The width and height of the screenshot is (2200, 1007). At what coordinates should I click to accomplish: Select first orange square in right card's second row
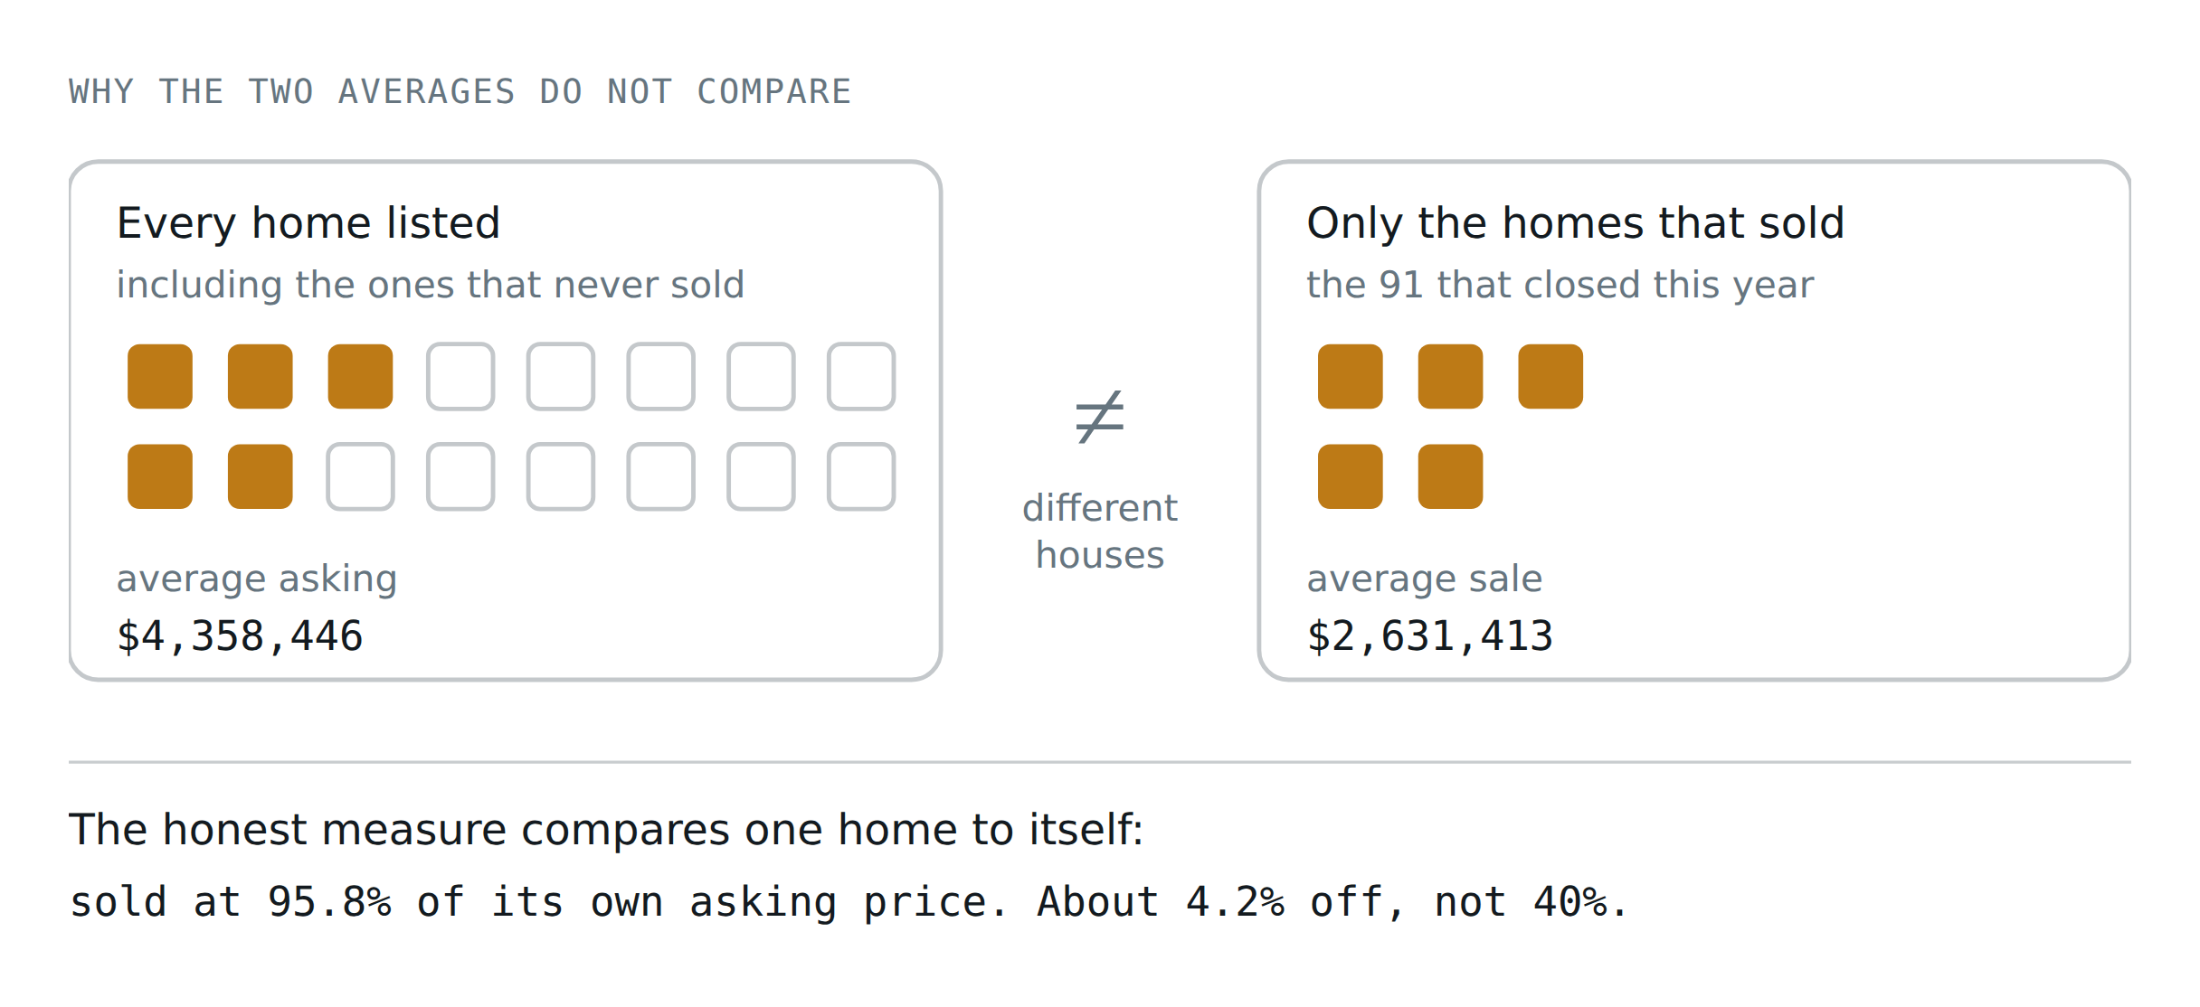[1350, 477]
